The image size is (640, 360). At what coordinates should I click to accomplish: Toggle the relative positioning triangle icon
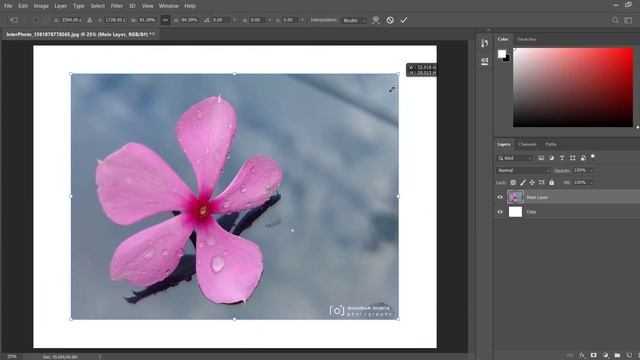pyautogui.click(x=90, y=20)
